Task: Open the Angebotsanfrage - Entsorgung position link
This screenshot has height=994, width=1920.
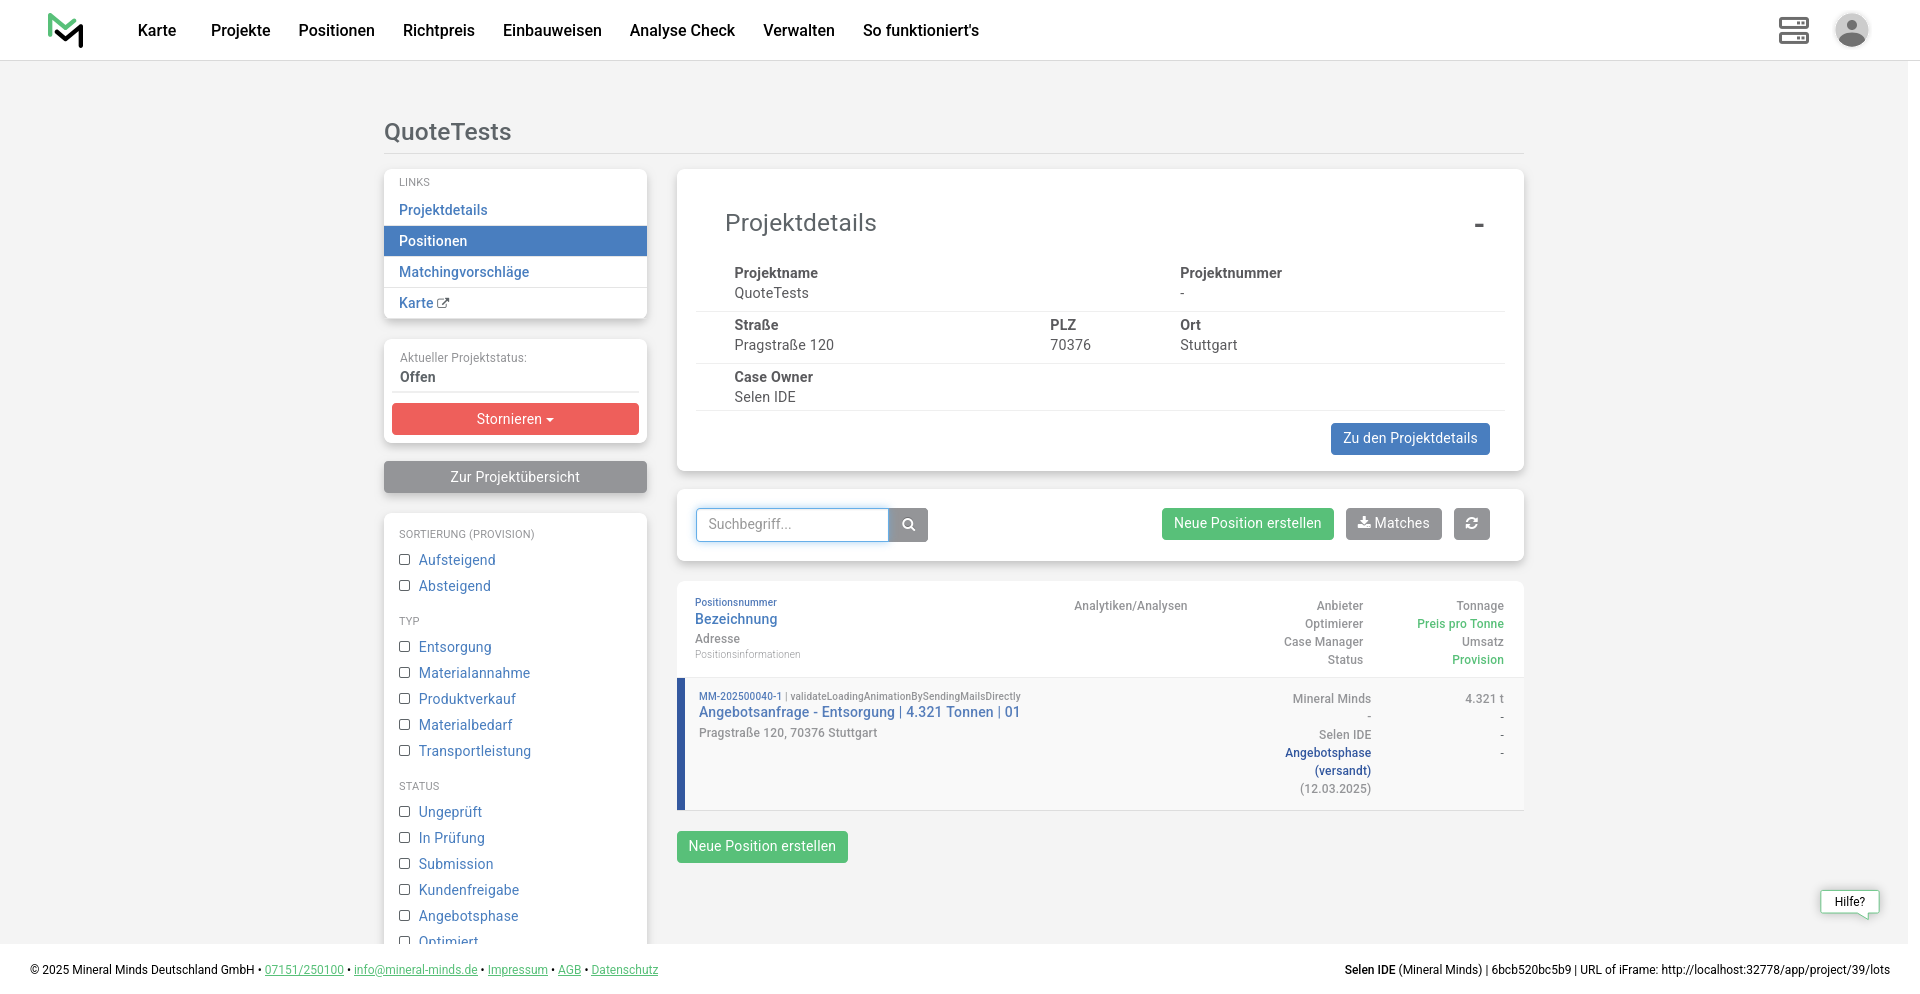Action: click(x=858, y=712)
